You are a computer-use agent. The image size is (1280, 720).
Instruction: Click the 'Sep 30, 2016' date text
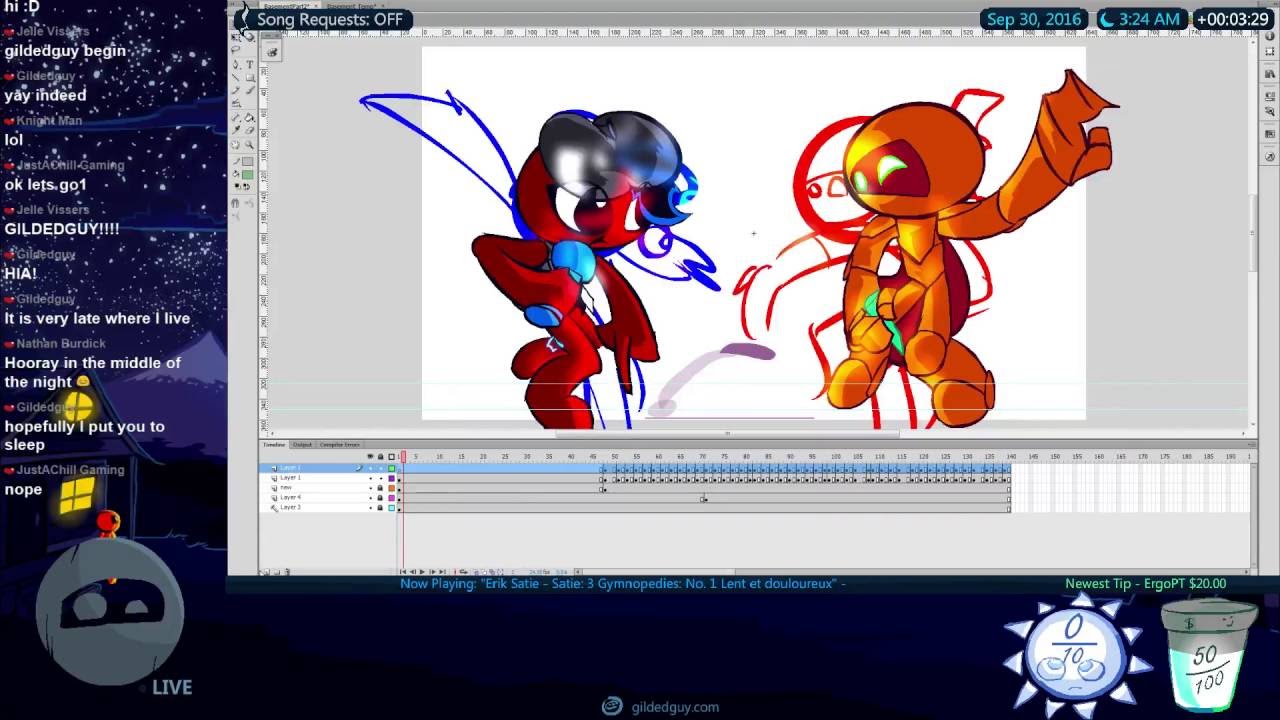(x=1034, y=19)
